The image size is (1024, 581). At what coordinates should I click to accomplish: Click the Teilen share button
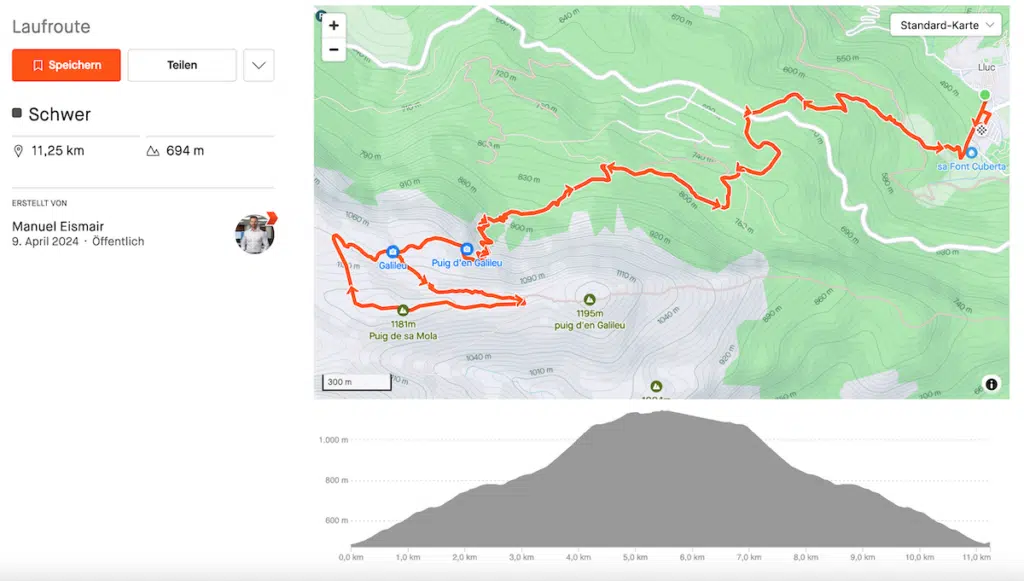point(182,65)
